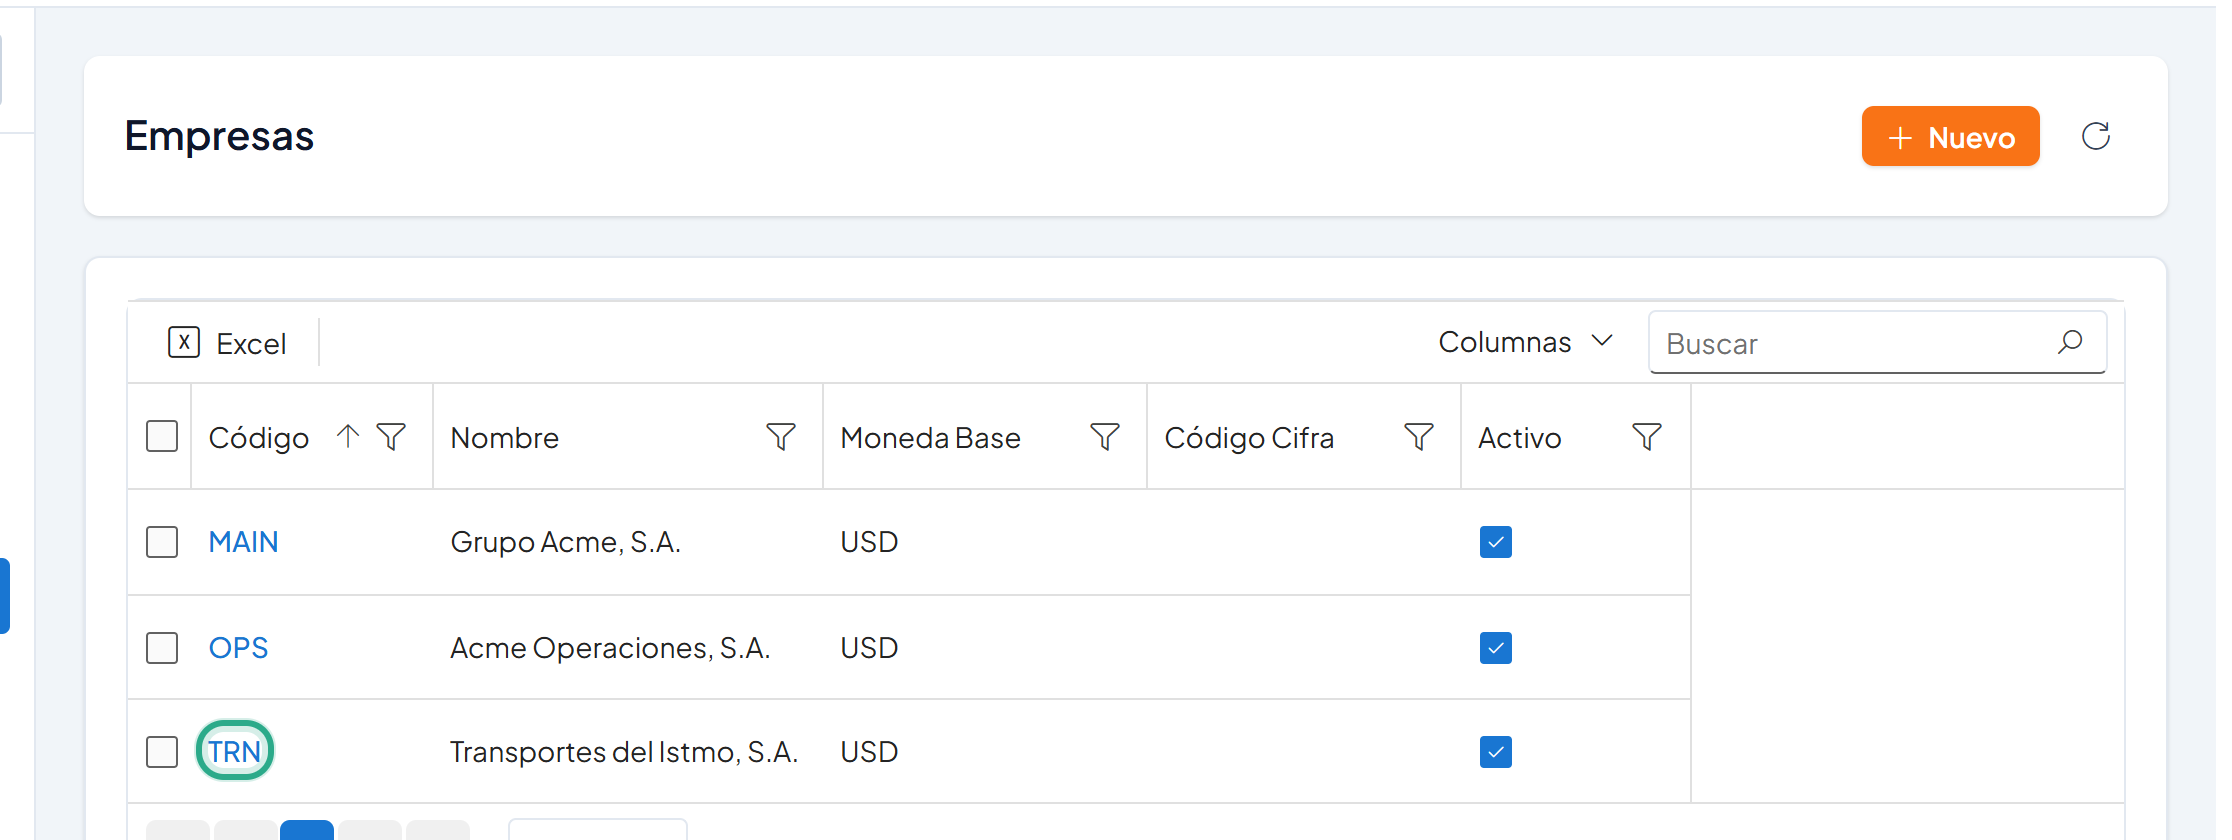Open the Activo column filter

pos(1647,437)
